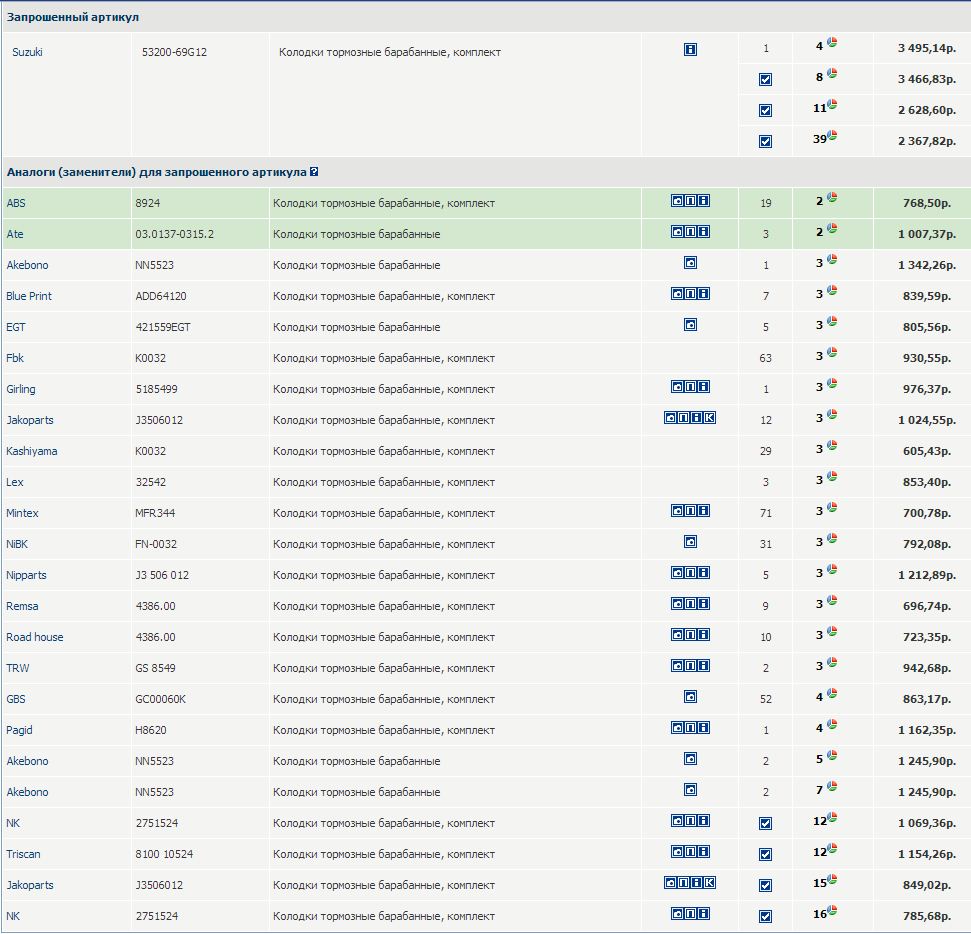
Task: Click the middle П icon in the Mintex row
Action: click(x=690, y=511)
